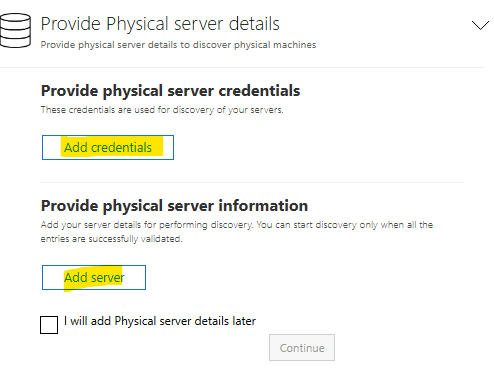Collapse the Physical server details section chevron
Viewport: 494px width, 368px height.
pos(480,25)
